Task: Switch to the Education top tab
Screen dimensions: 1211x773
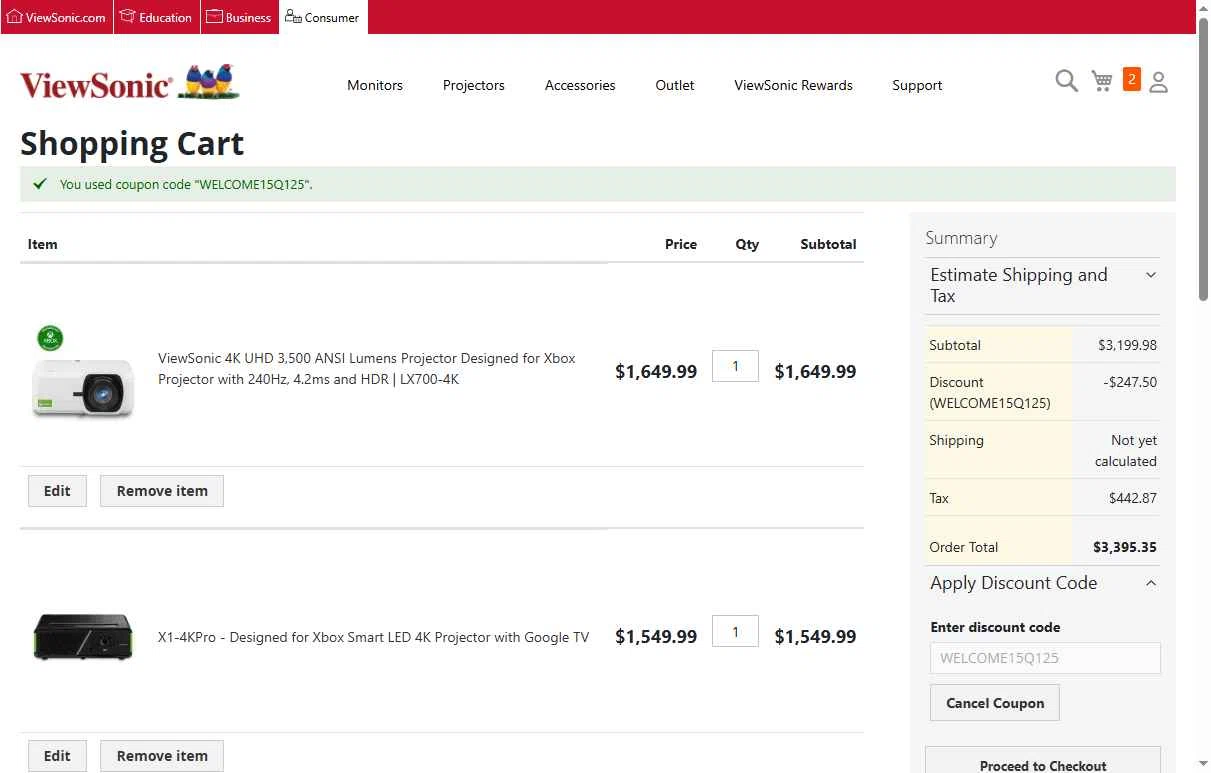Action: coord(157,17)
